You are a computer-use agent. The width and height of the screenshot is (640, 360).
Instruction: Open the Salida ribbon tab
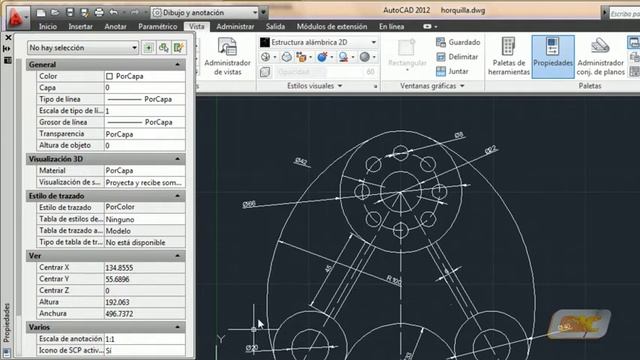[276, 27]
